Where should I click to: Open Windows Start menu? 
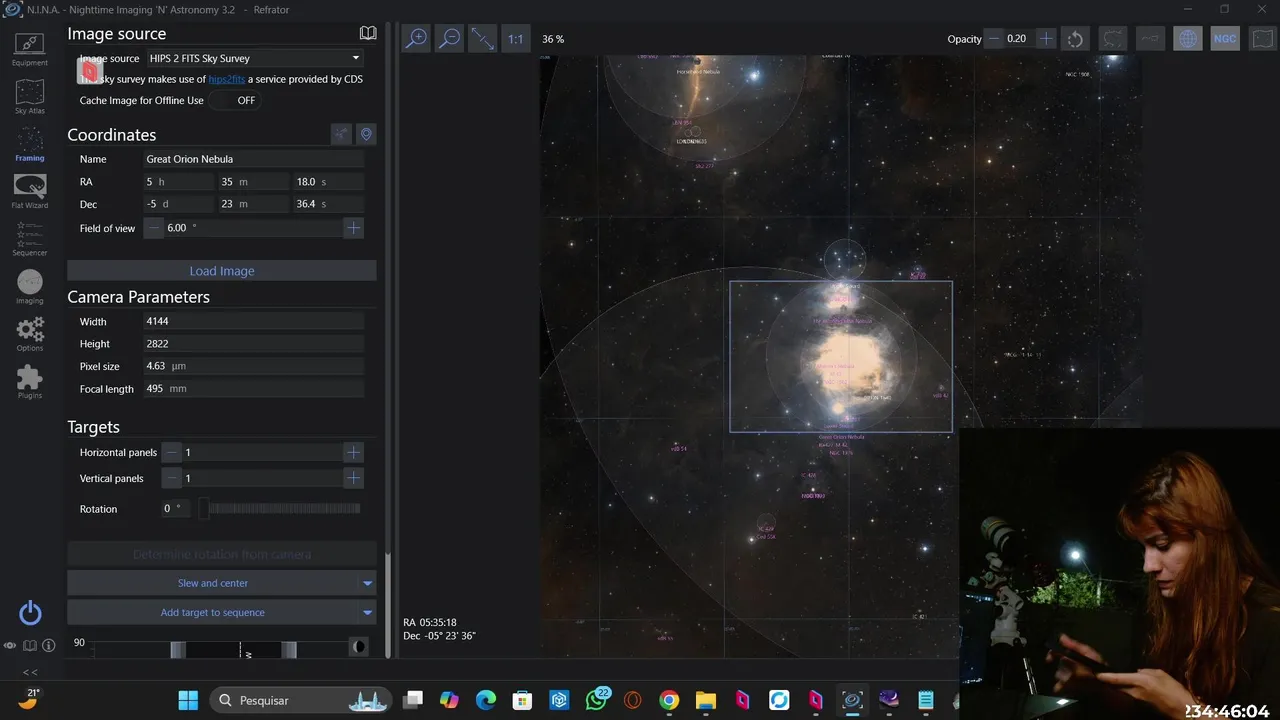point(188,700)
